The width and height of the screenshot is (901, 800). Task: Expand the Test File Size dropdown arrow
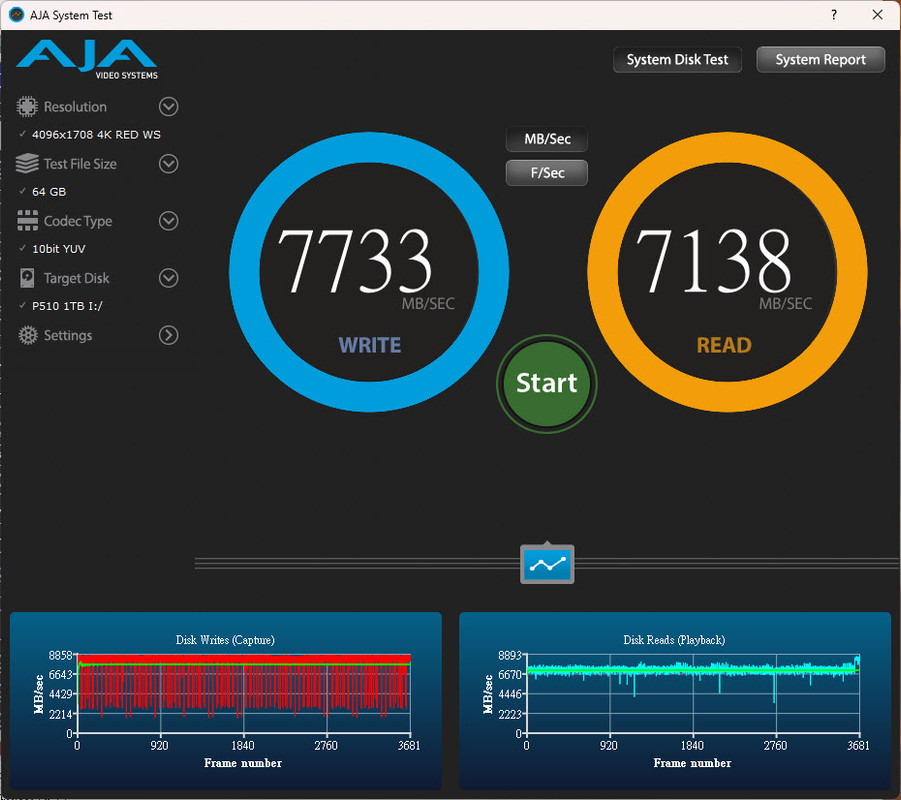[x=168, y=164]
